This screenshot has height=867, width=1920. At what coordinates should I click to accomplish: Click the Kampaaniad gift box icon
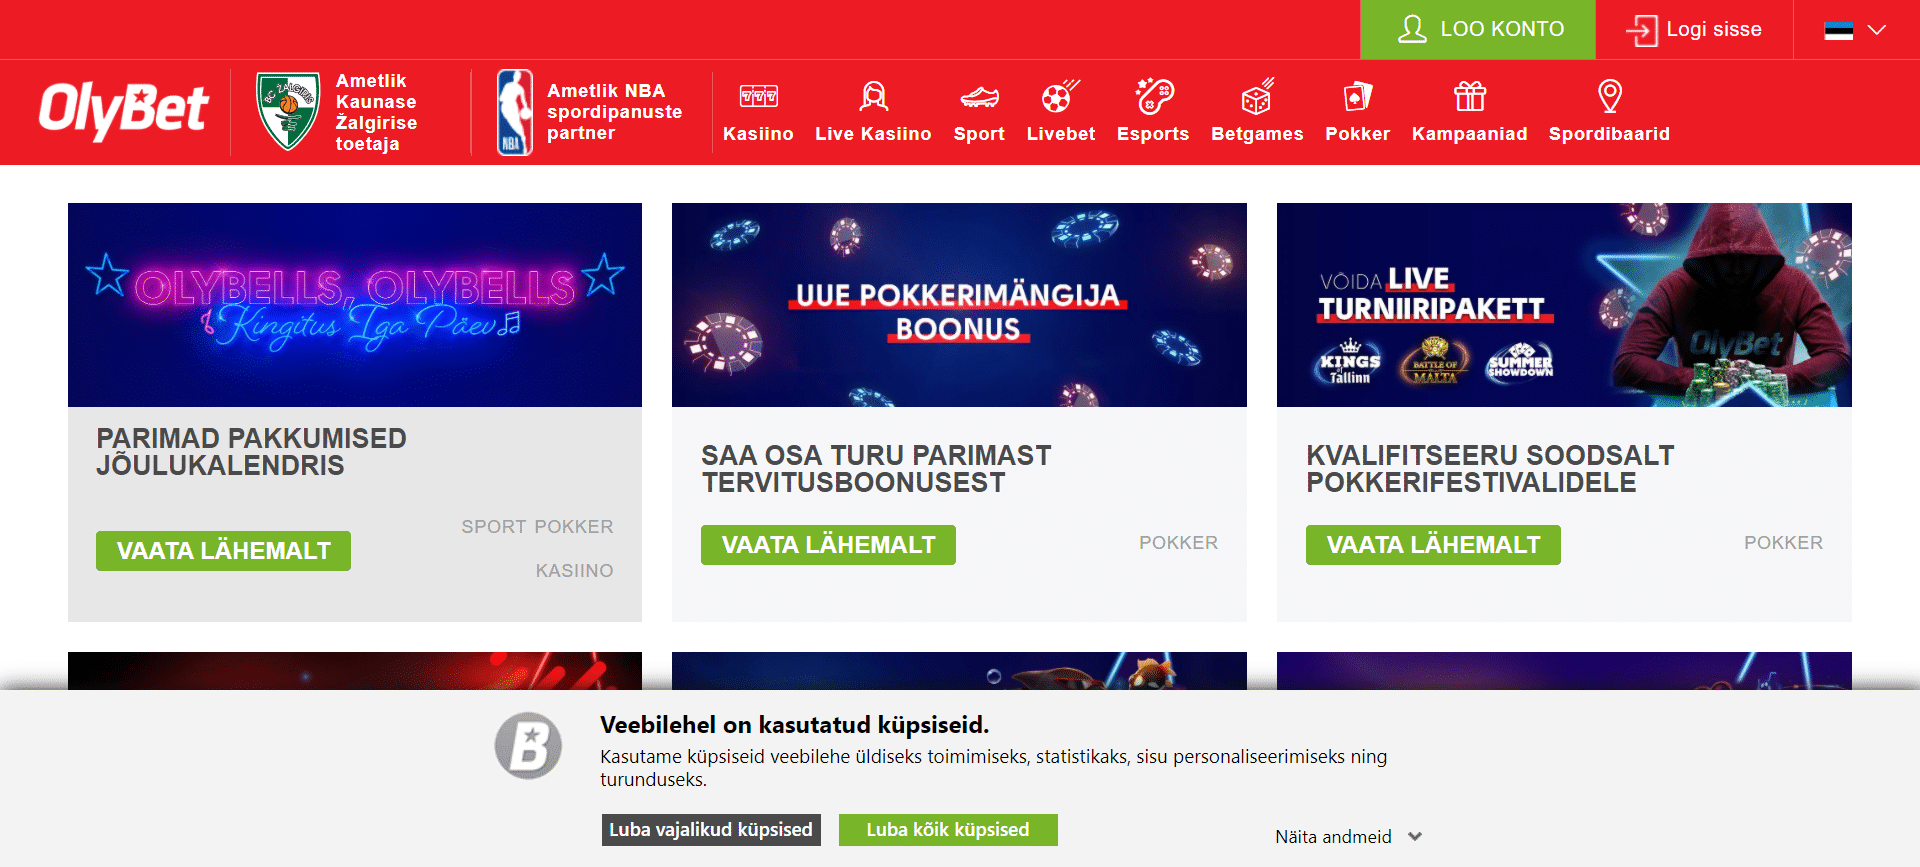coord(1469,97)
